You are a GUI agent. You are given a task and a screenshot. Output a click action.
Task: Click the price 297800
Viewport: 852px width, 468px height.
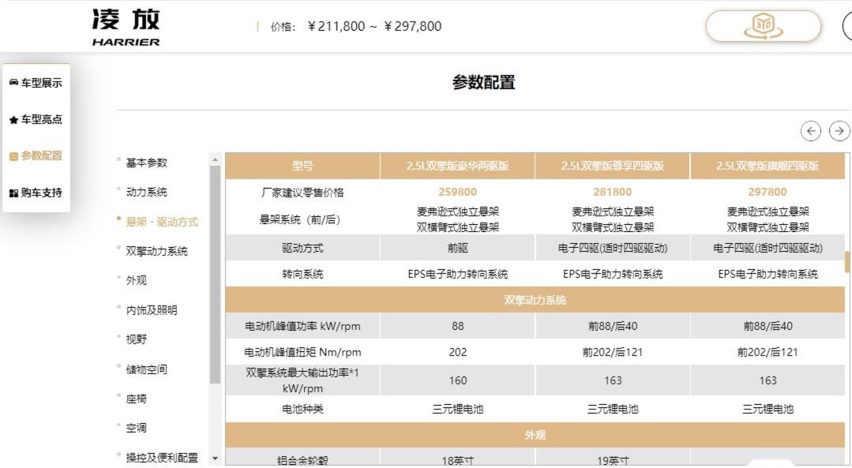767,192
